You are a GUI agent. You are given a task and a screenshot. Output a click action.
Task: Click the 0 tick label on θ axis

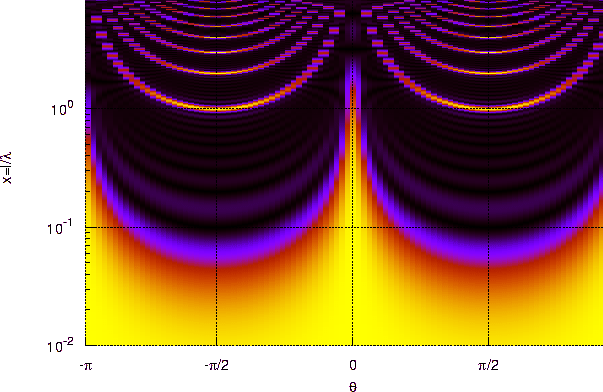pyautogui.click(x=353, y=365)
